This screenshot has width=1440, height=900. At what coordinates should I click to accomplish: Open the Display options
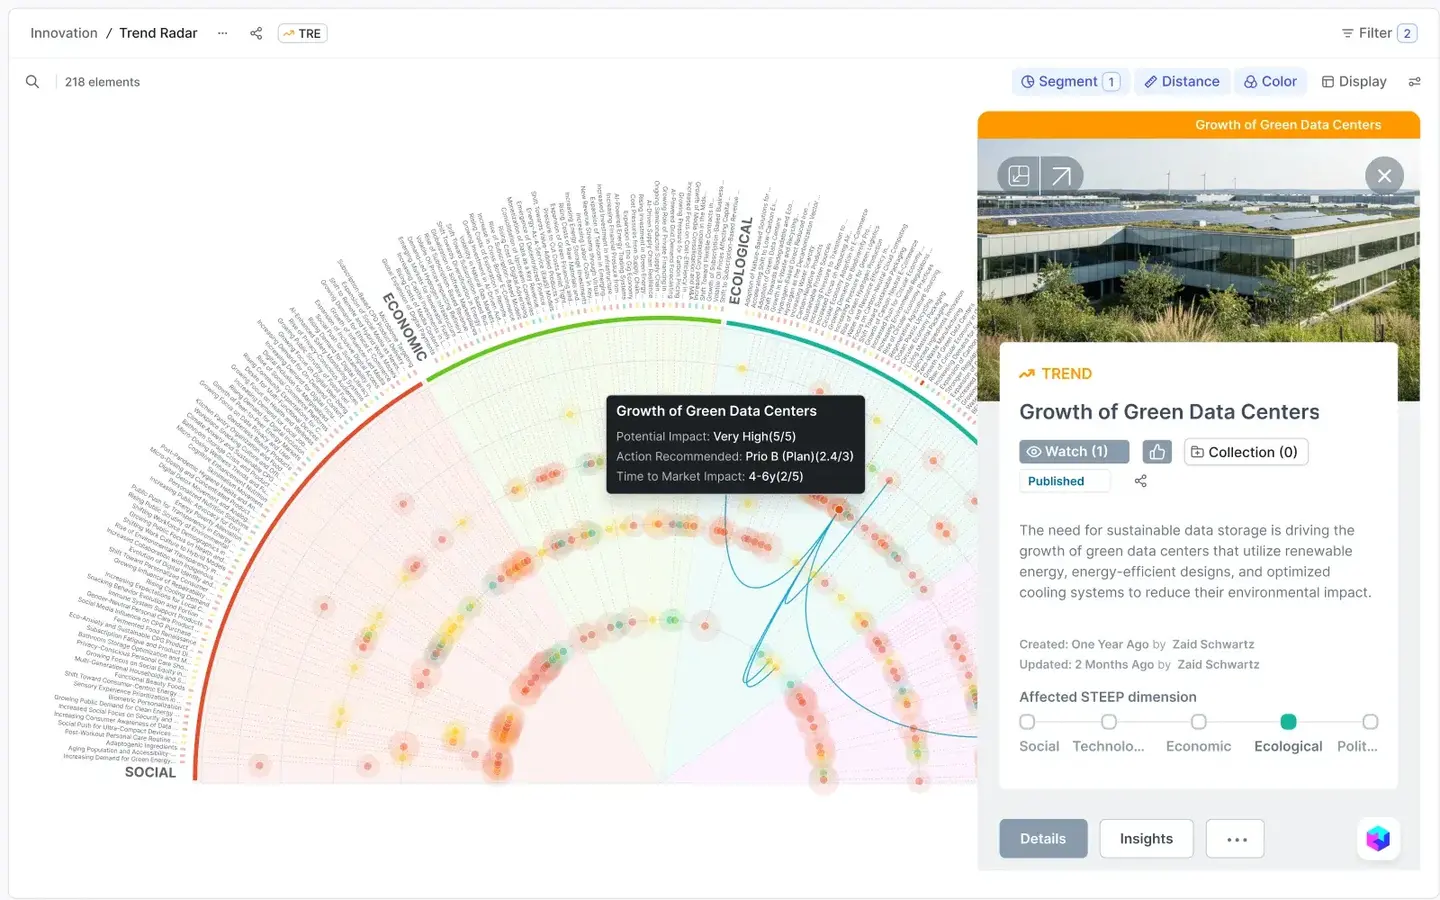pos(1354,82)
